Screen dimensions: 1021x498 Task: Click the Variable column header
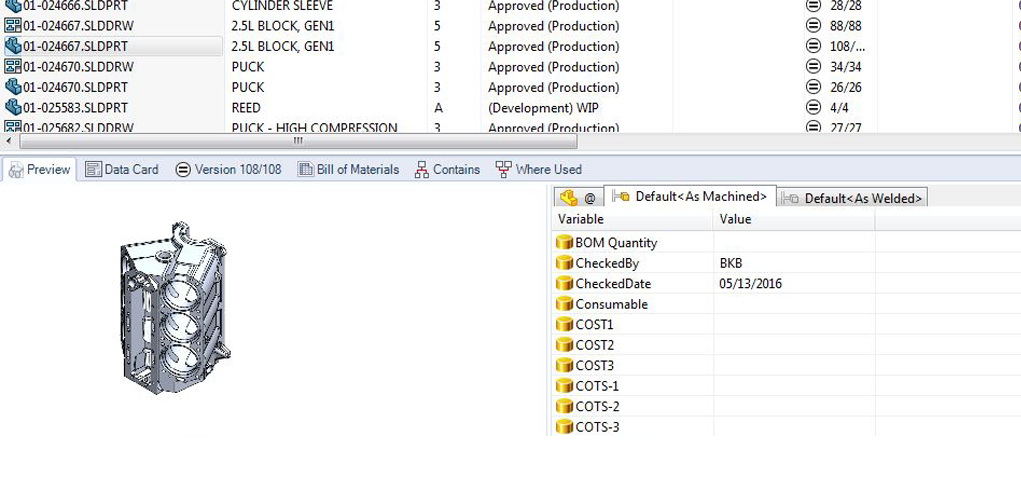click(632, 219)
